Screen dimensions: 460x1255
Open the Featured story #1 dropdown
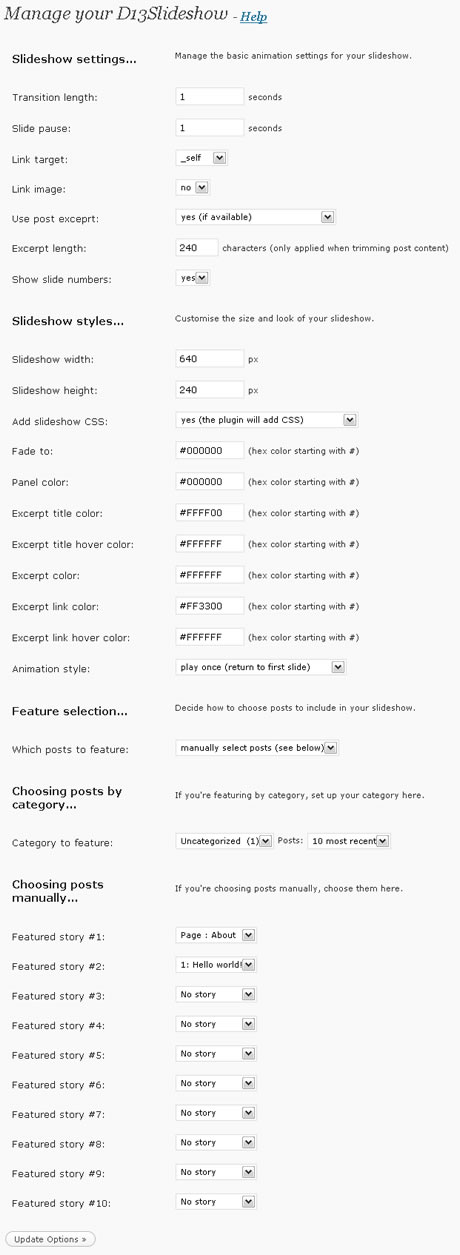pyautogui.click(x=216, y=935)
